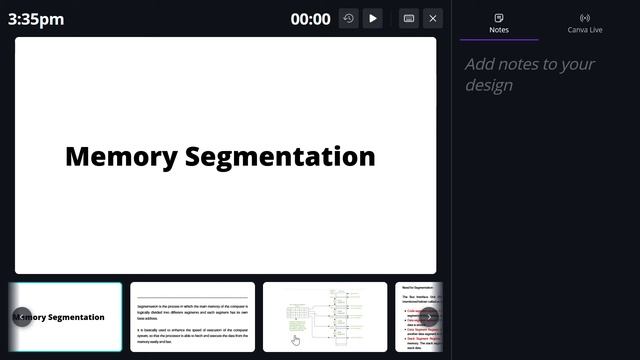Select the segmentation definition text slide thumbnail
The image size is (640, 360).
[192, 317]
